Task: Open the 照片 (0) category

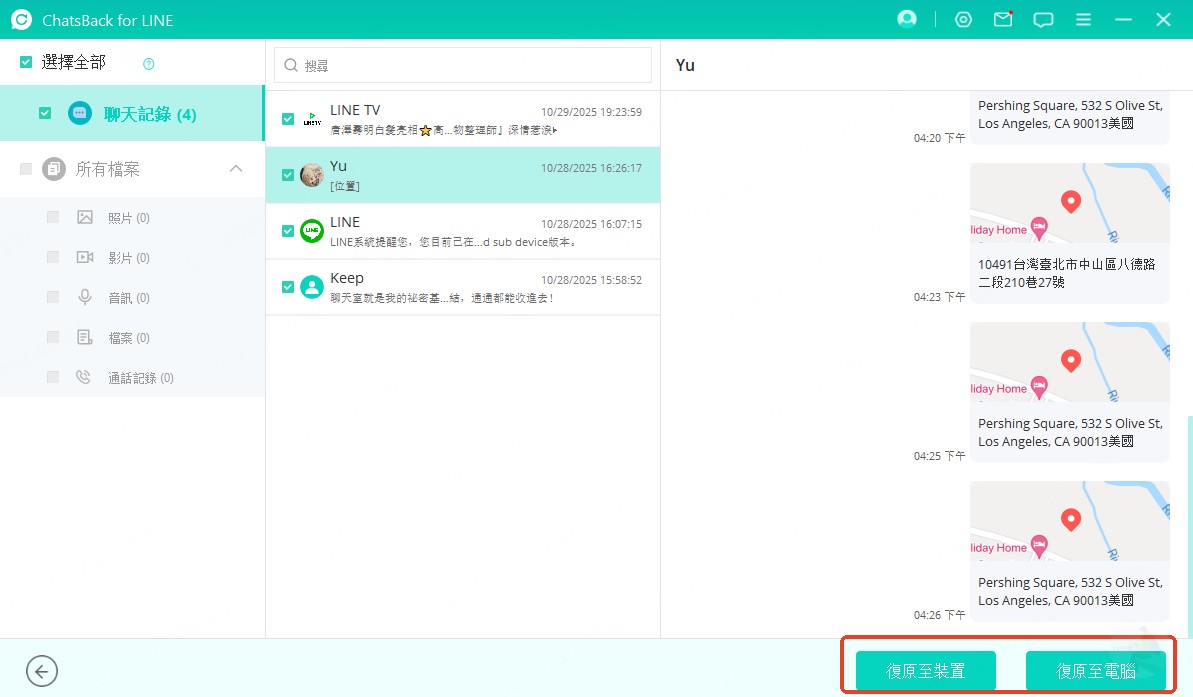Action: pos(129,218)
